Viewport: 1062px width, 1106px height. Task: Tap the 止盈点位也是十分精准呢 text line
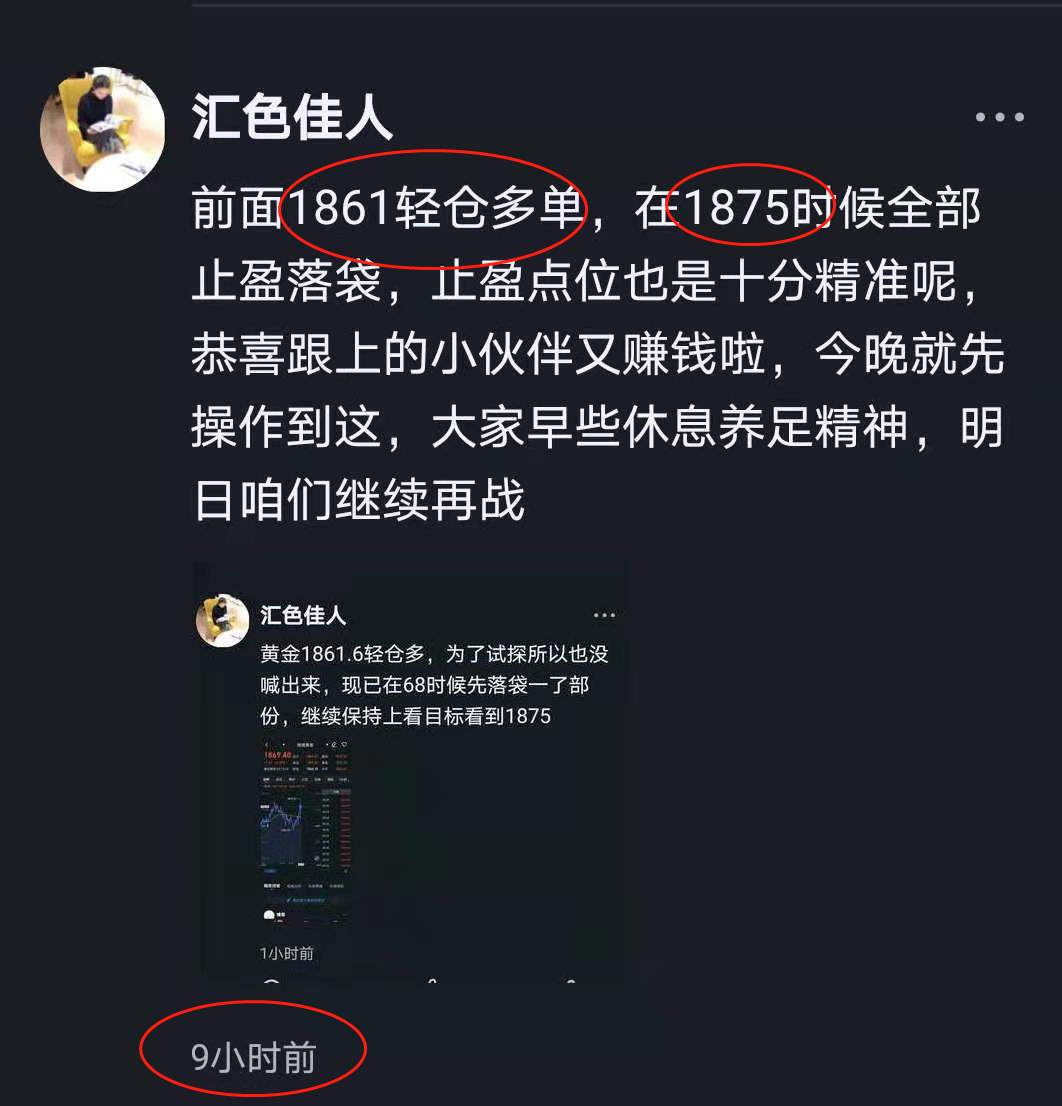694,281
